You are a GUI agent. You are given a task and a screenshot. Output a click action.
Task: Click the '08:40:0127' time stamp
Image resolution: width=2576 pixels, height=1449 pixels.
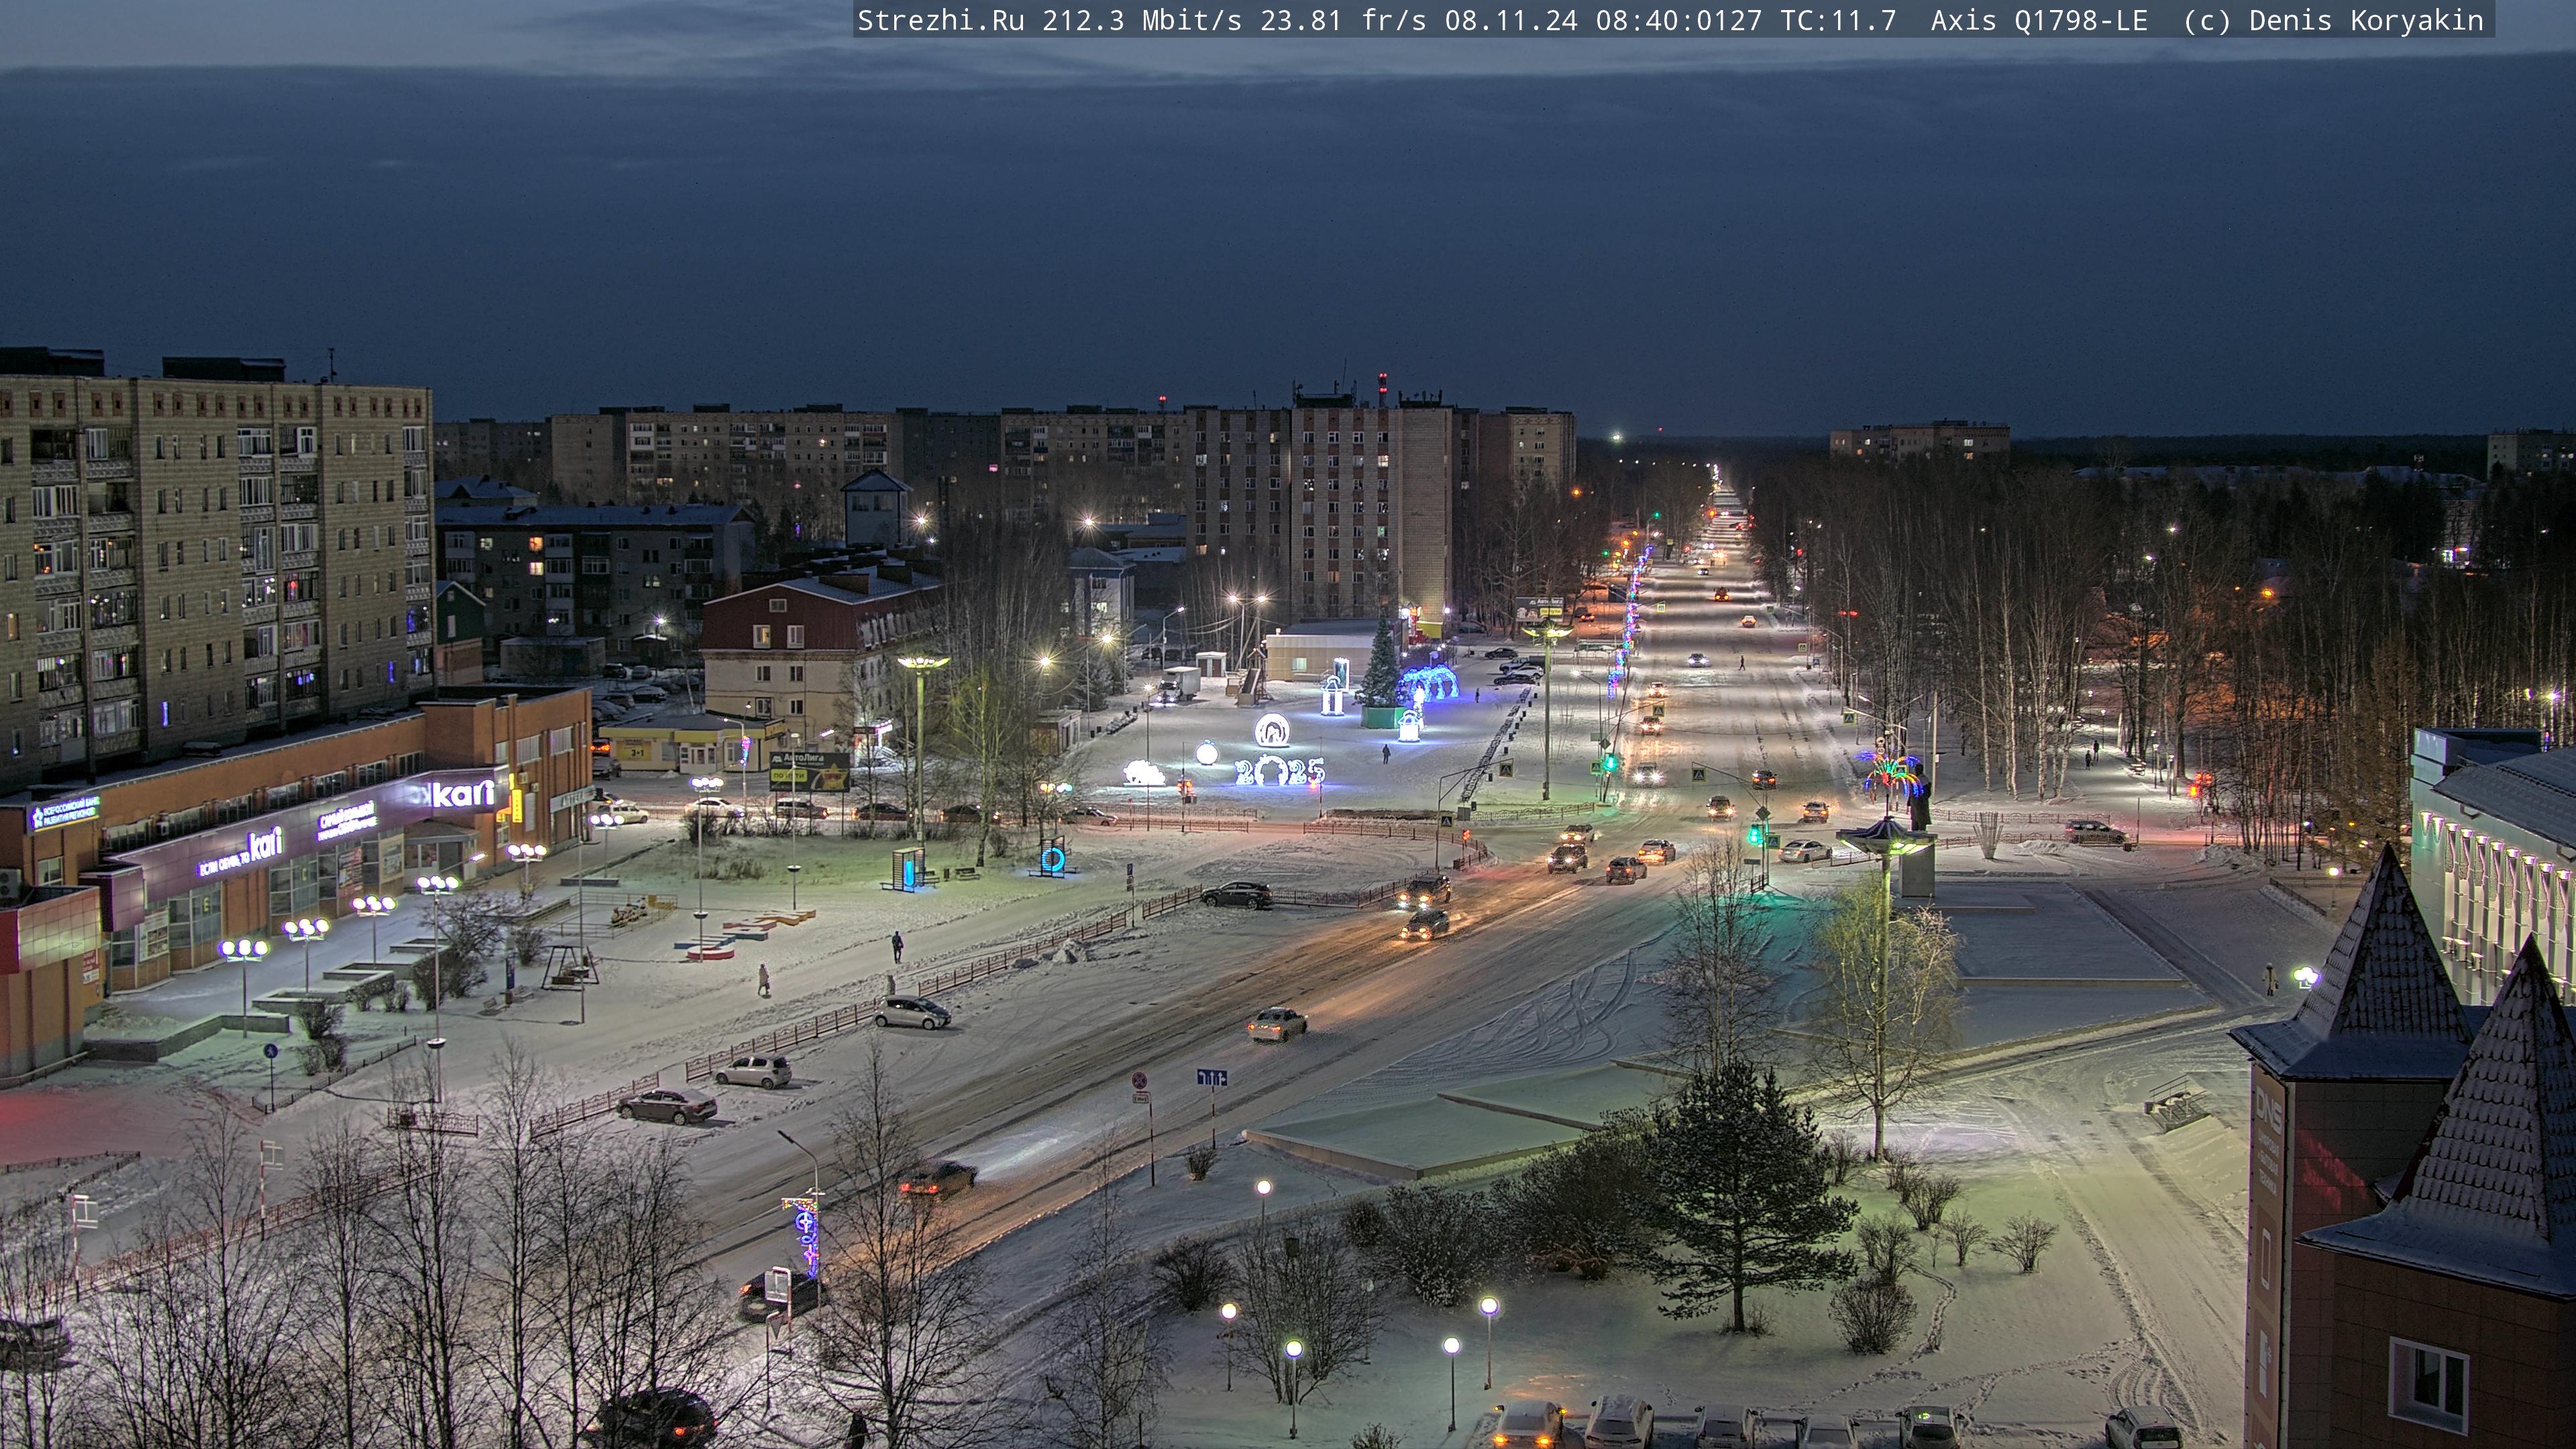coord(1679,20)
